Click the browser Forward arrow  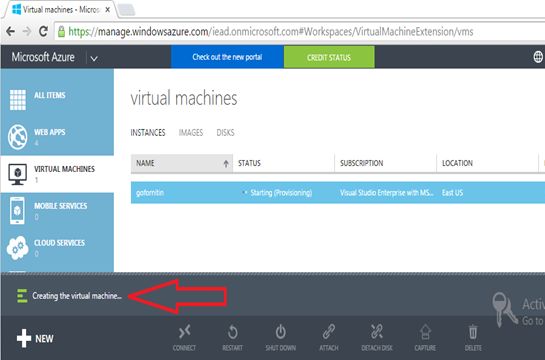click(27, 32)
